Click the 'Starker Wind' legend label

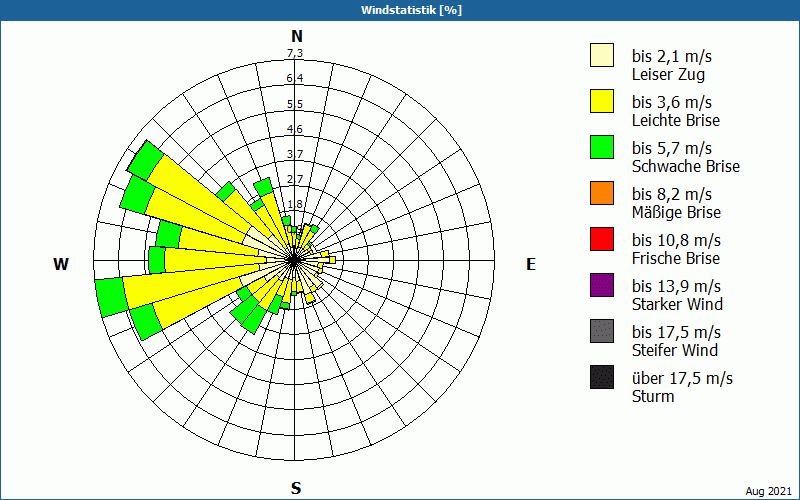point(678,304)
